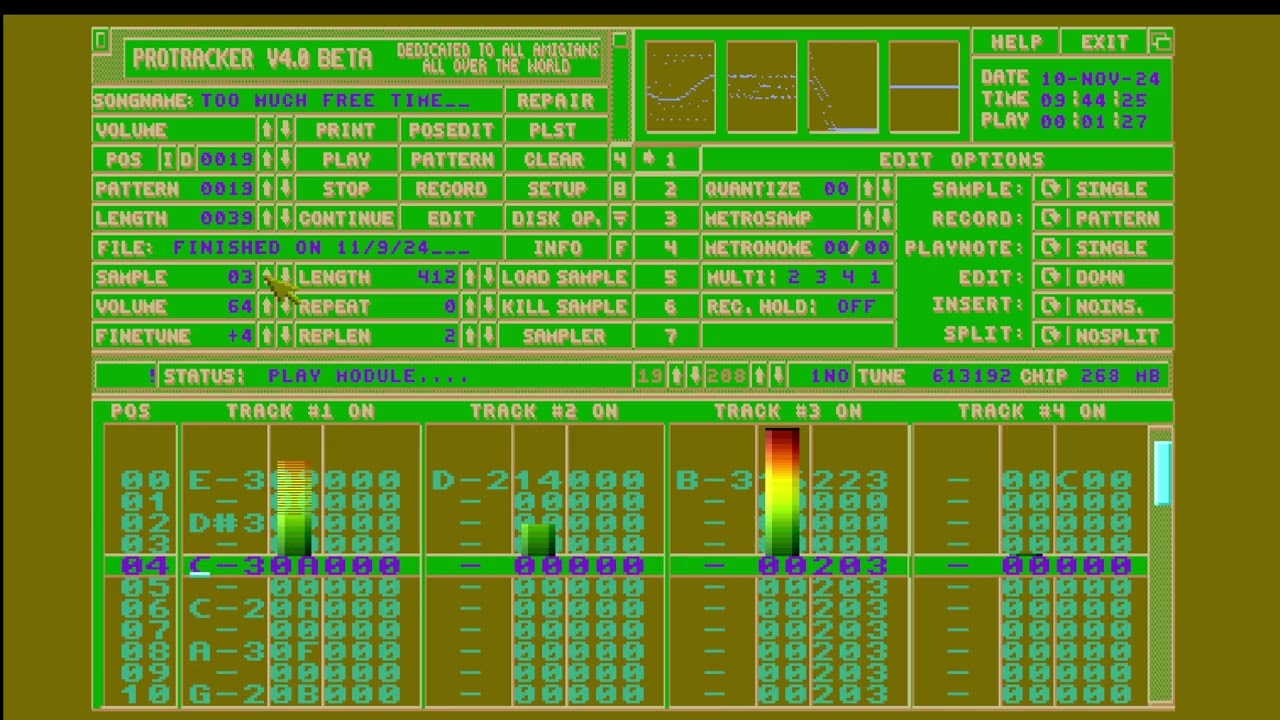Click KILL SAMPLE button
The image size is (1280, 720).
[565, 307]
